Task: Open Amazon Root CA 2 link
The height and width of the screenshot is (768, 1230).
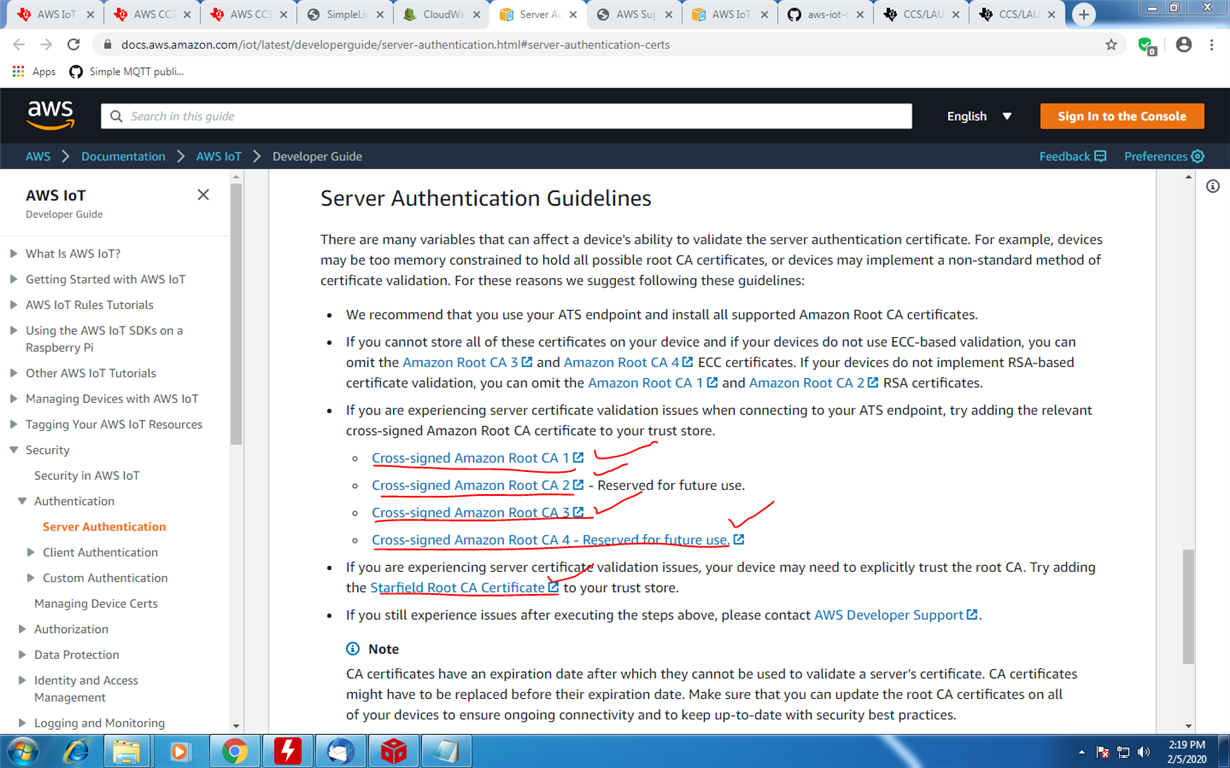Action: click(x=814, y=383)
